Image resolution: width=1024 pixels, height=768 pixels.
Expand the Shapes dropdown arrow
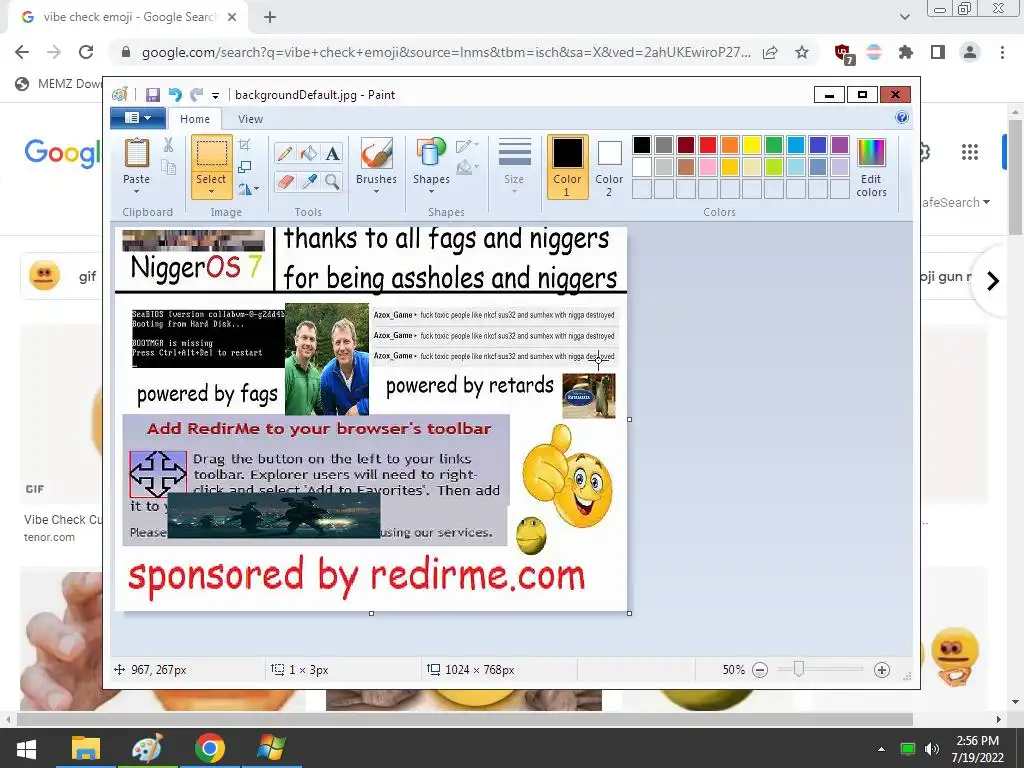tap(431, 192)
